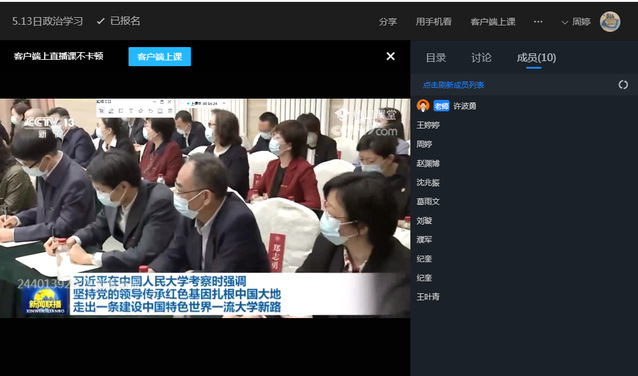Open the three-dots more options menu
This screenshot has width=638, height=376.
pyautogui.click(x=538, y=22)
